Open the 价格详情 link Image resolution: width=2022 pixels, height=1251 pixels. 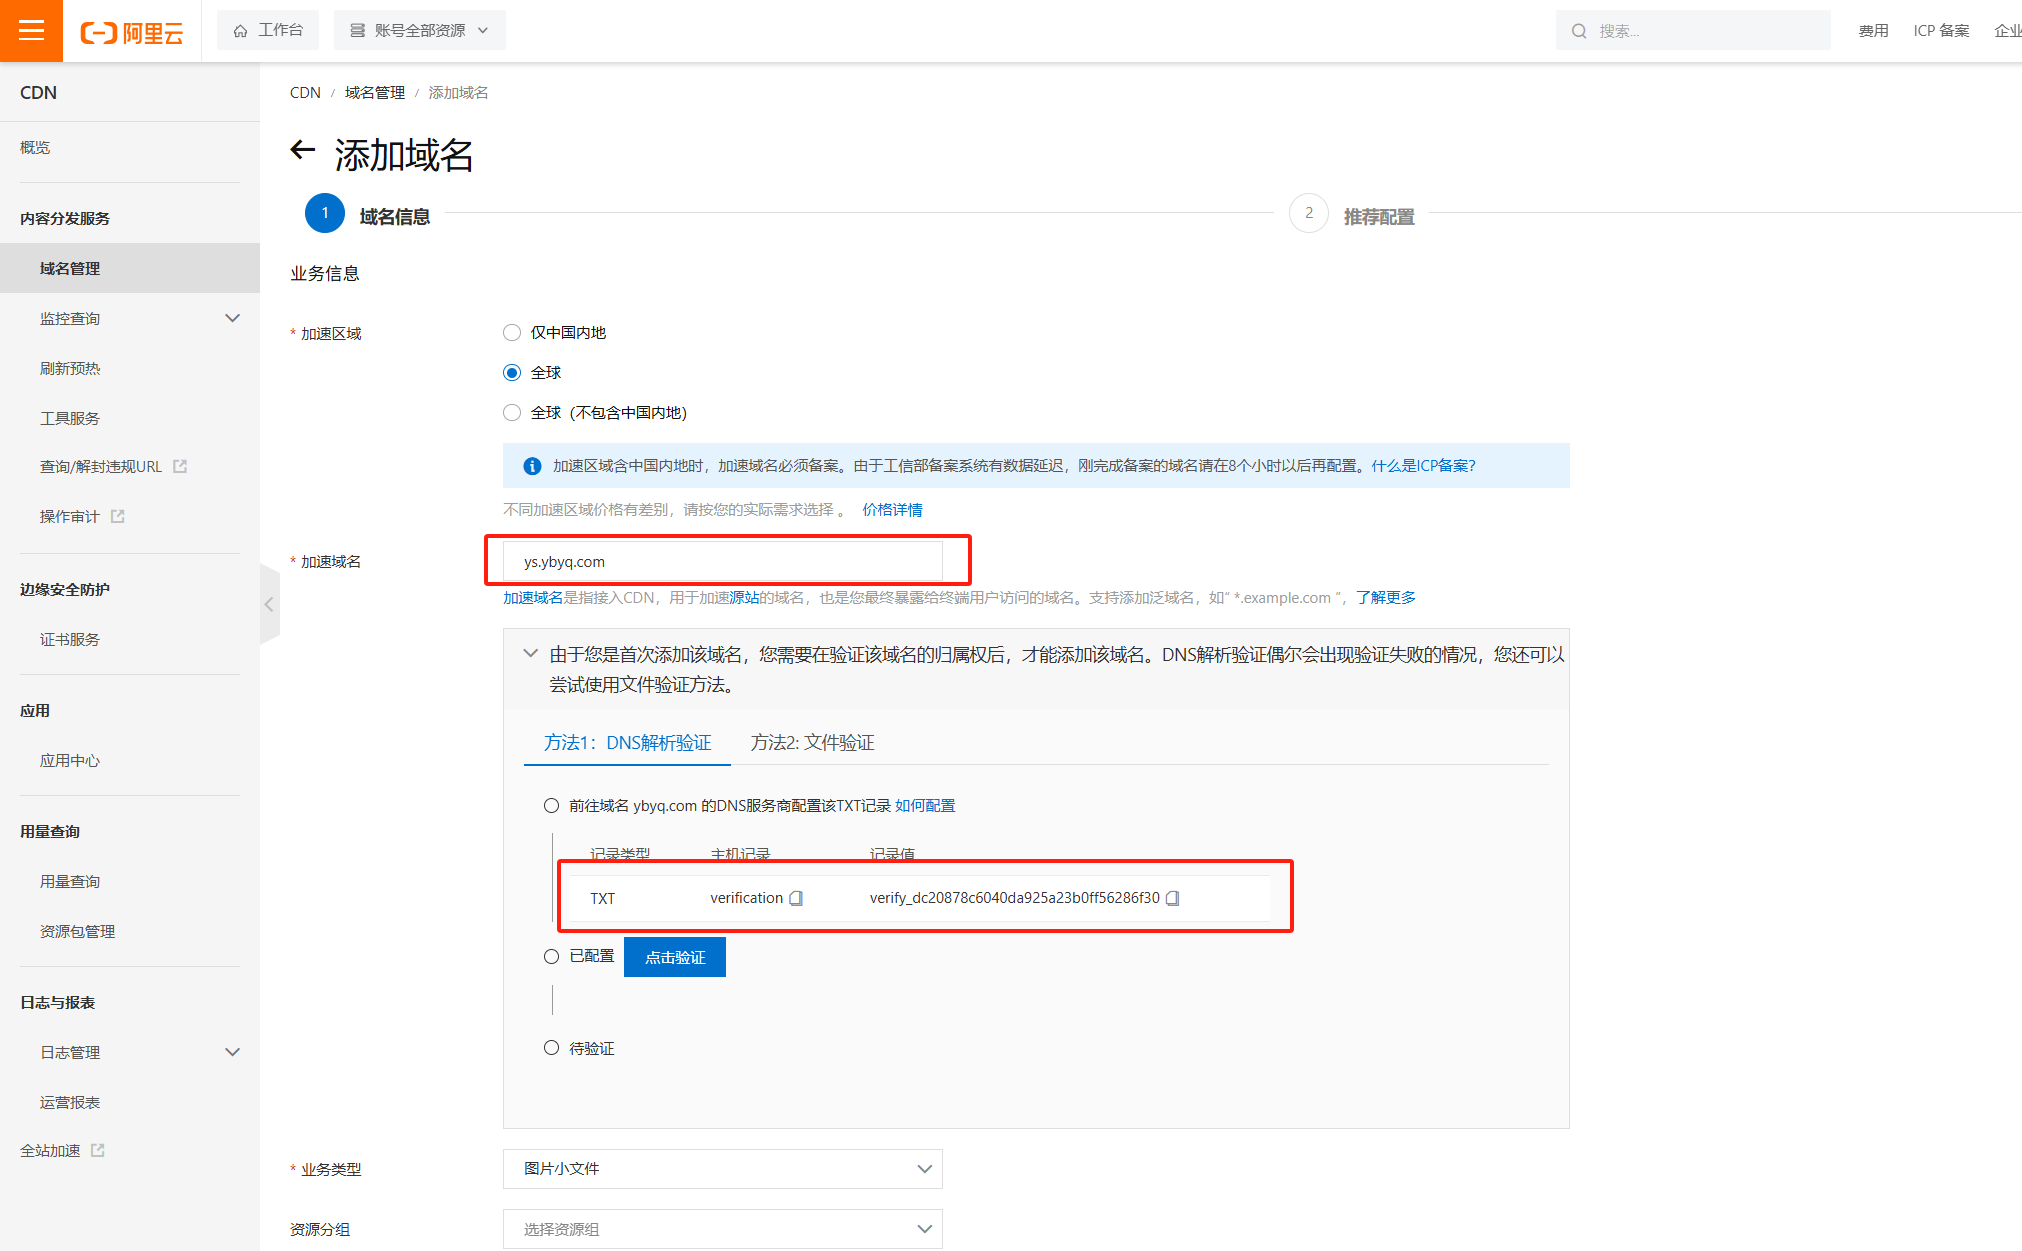pos(892,509)
